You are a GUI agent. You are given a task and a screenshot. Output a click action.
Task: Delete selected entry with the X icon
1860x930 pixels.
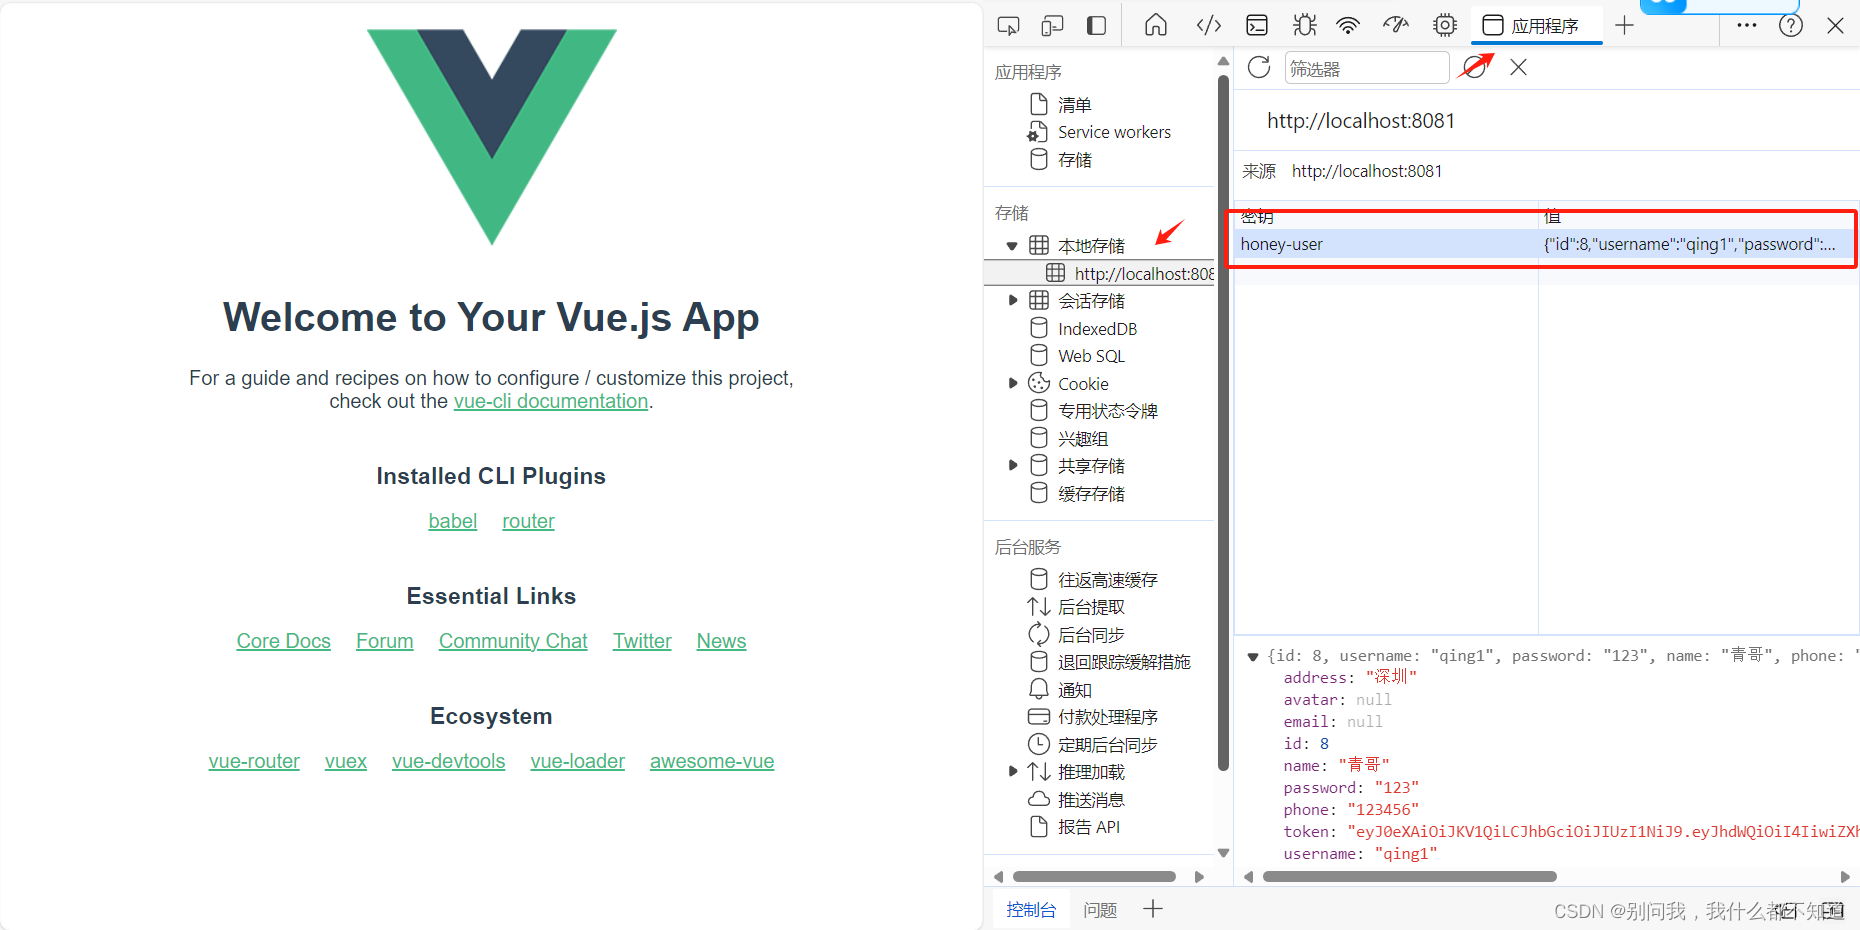[1518, 67]
